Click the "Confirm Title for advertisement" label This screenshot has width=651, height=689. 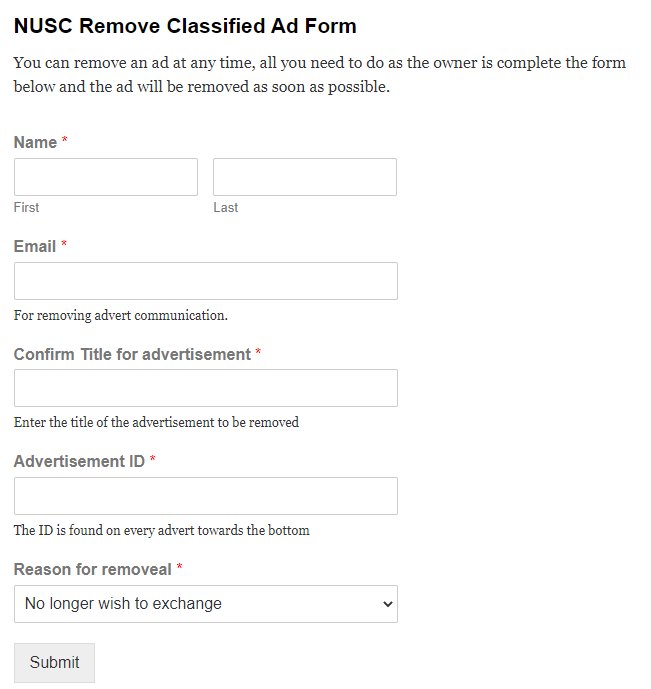132,354
